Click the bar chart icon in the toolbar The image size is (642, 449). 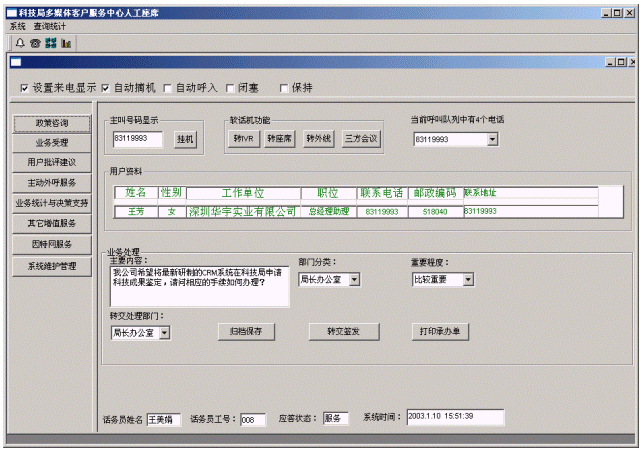[x=66, y=44]
